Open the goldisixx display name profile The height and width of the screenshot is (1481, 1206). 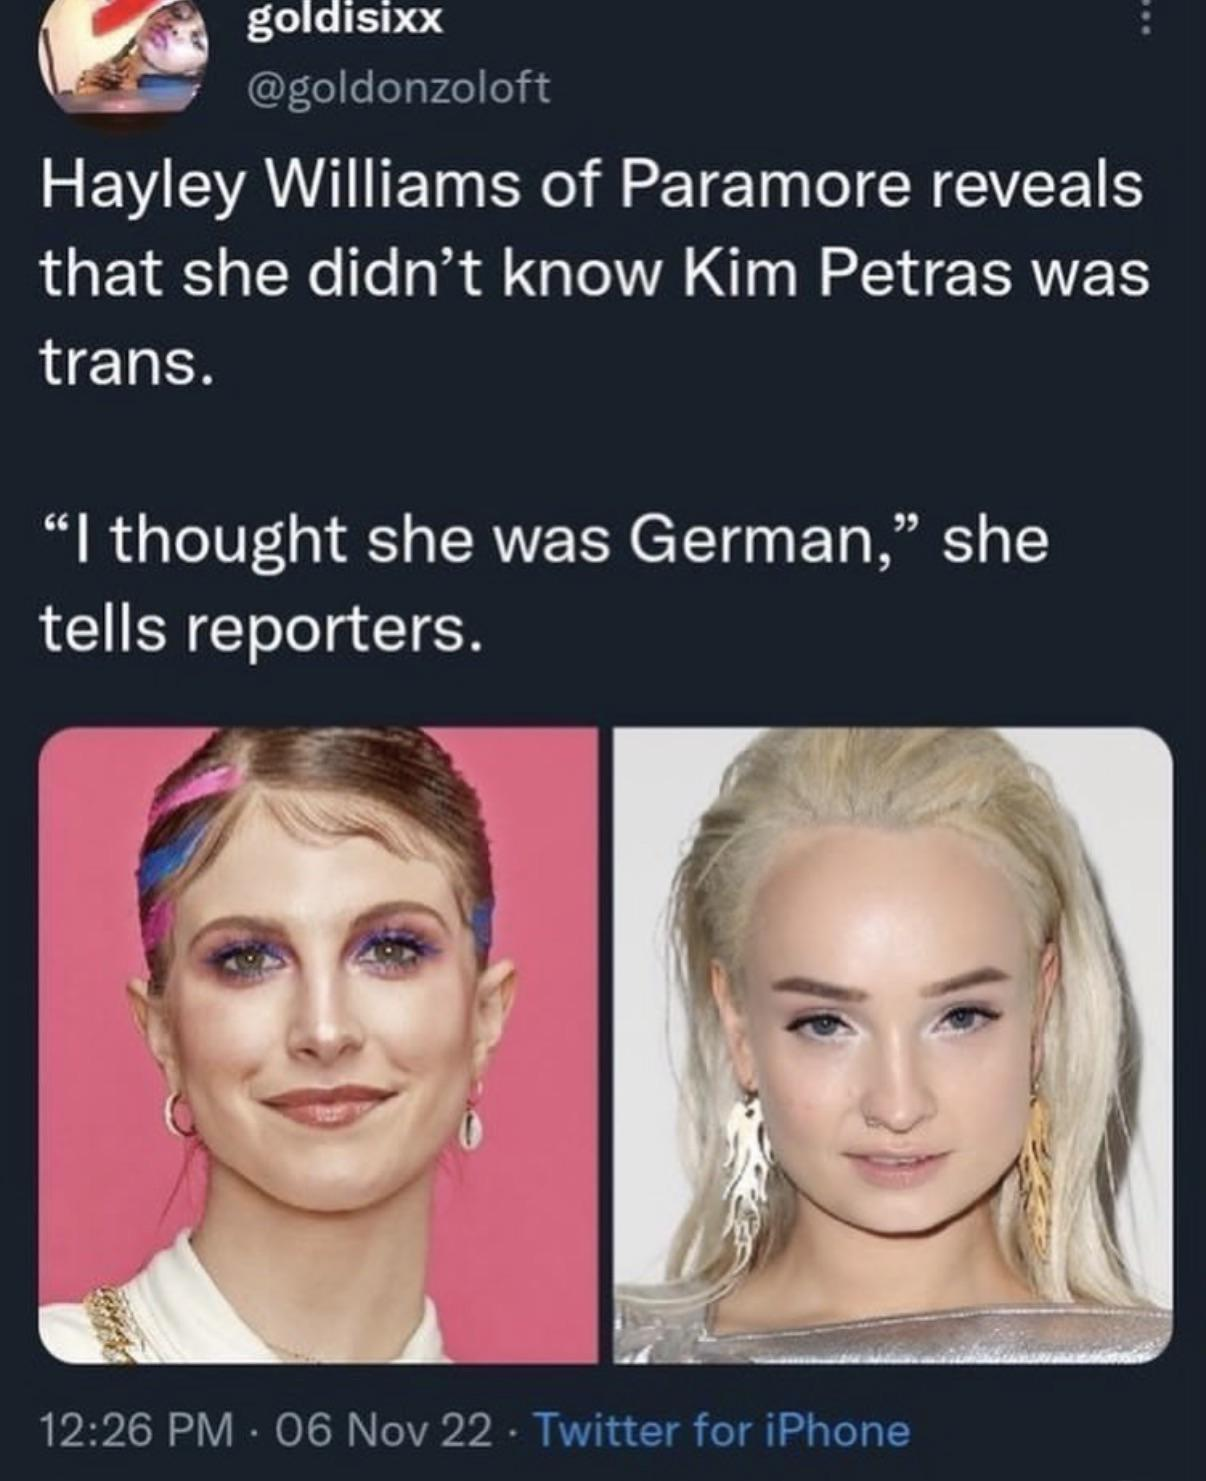(x=343, y=19)
